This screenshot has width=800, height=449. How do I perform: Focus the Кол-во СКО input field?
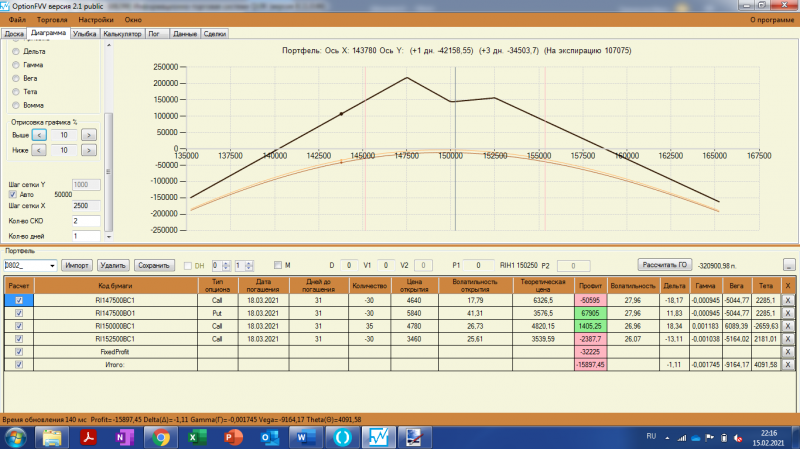[x=86, y=221]
